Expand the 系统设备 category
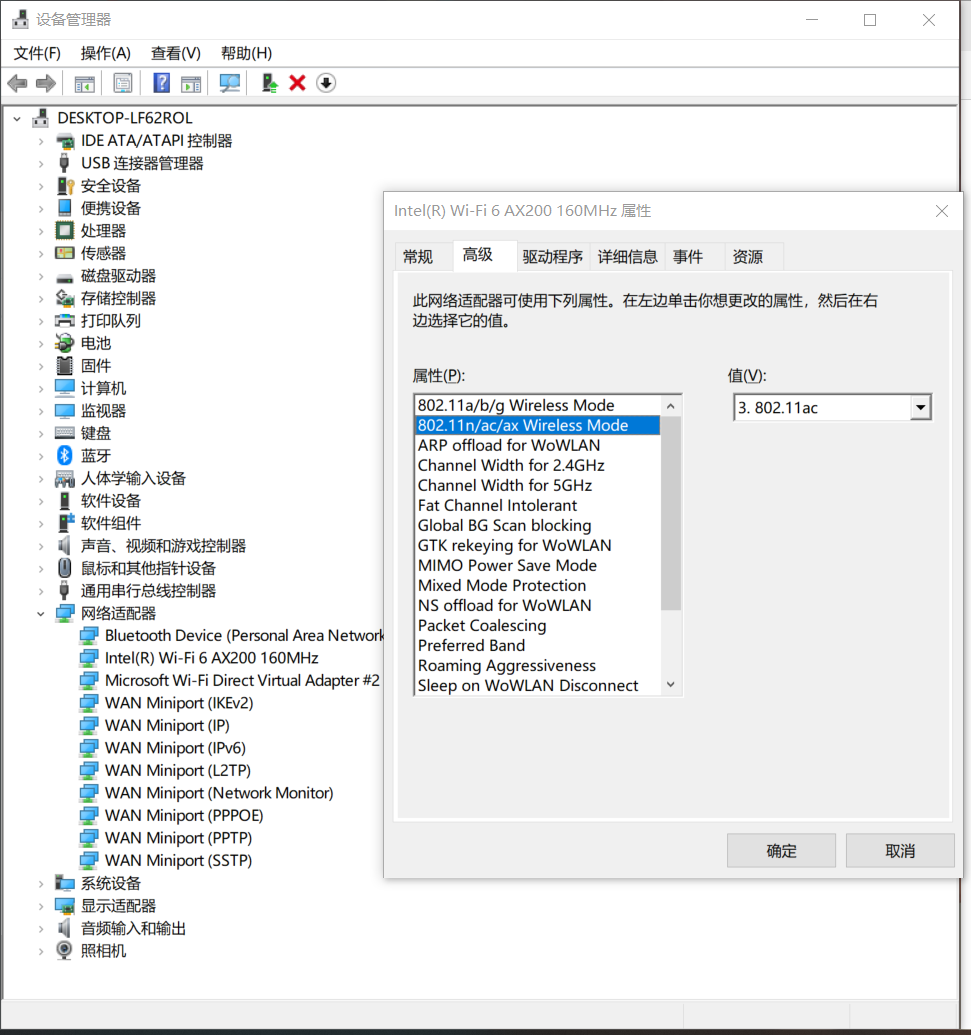This screenshot has width=971, height=1035. [x=41, y=884]
